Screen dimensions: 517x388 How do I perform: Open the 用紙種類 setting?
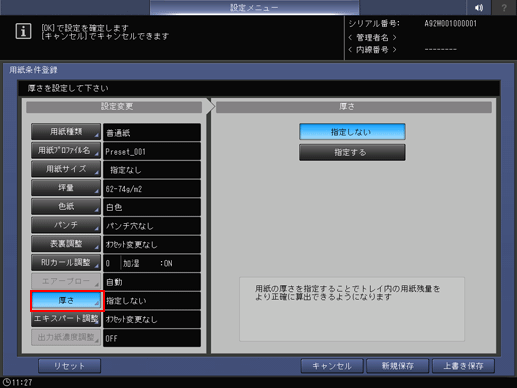click(66, 132)
